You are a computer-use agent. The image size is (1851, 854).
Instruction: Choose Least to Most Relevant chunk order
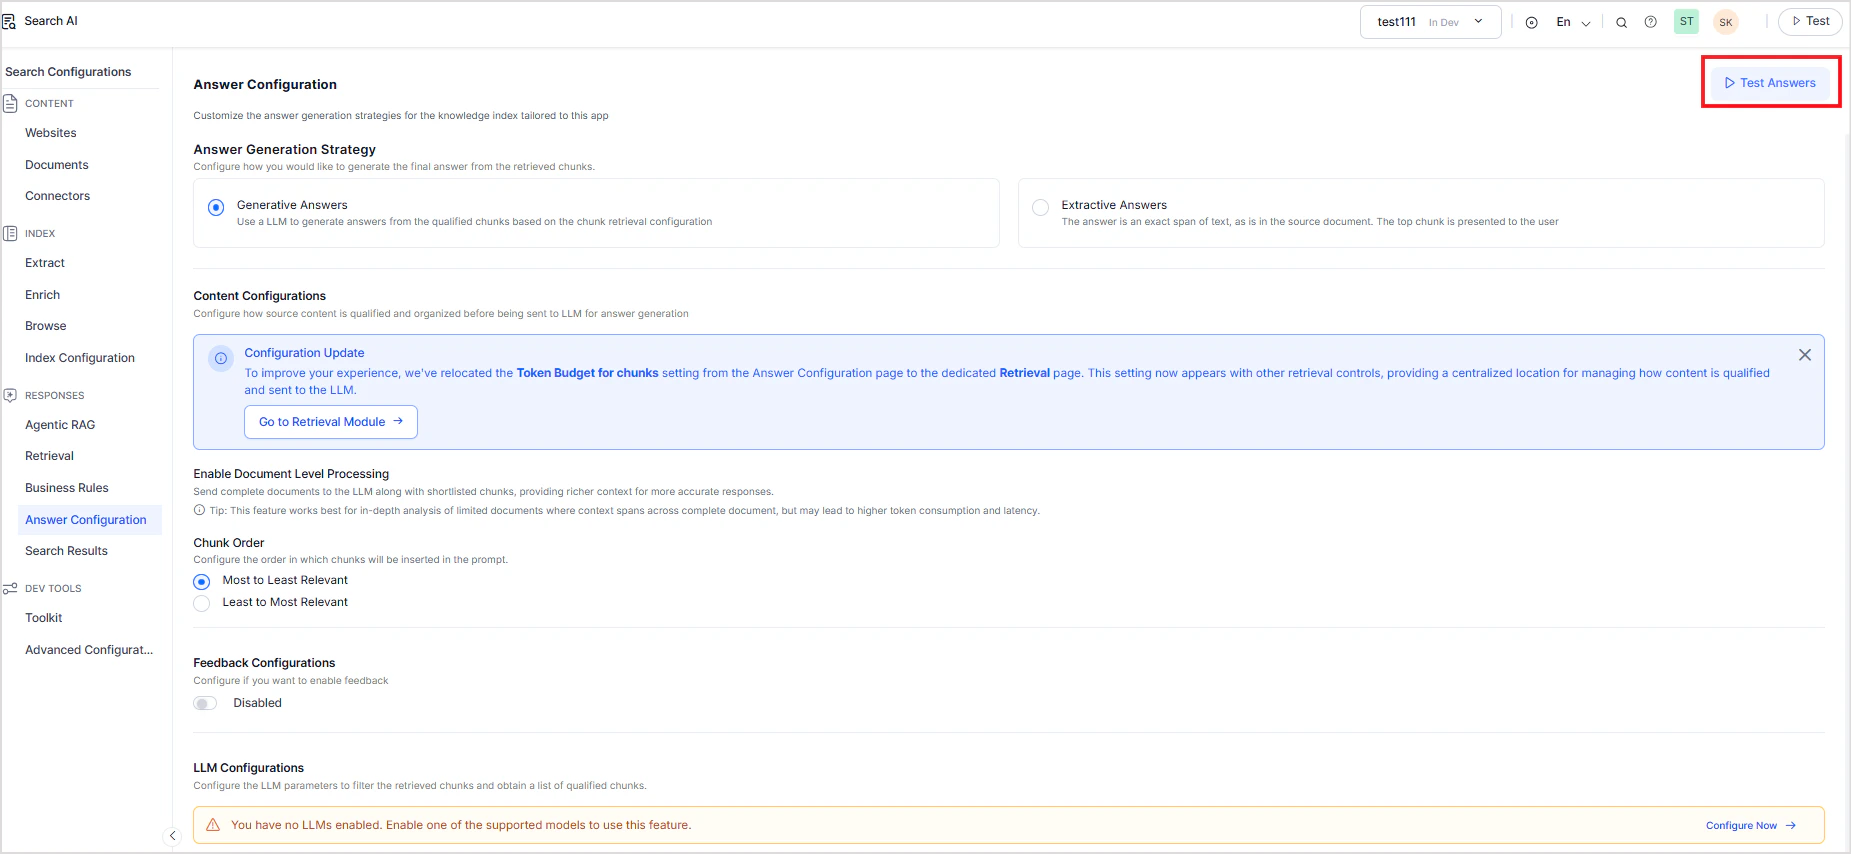(x=202, y=603)
